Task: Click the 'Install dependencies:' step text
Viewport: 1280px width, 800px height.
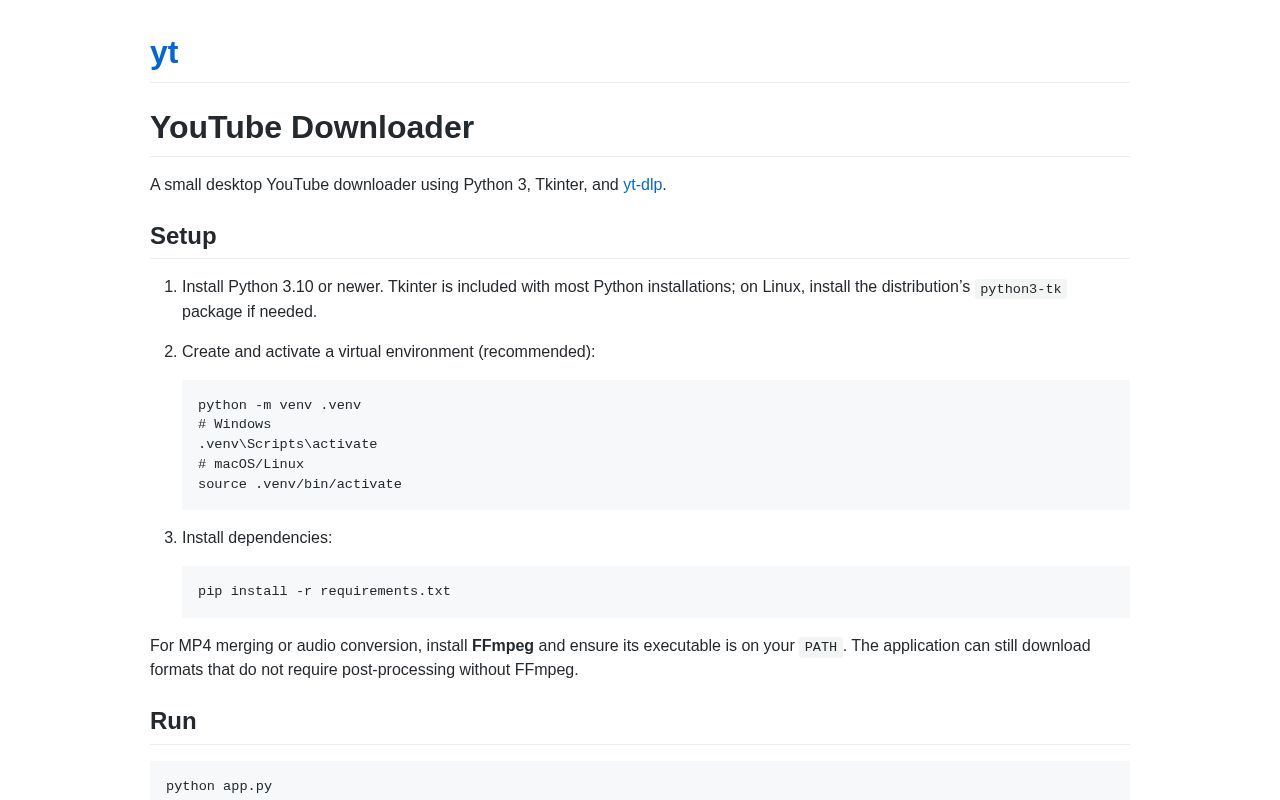Action: click(257, 538)
